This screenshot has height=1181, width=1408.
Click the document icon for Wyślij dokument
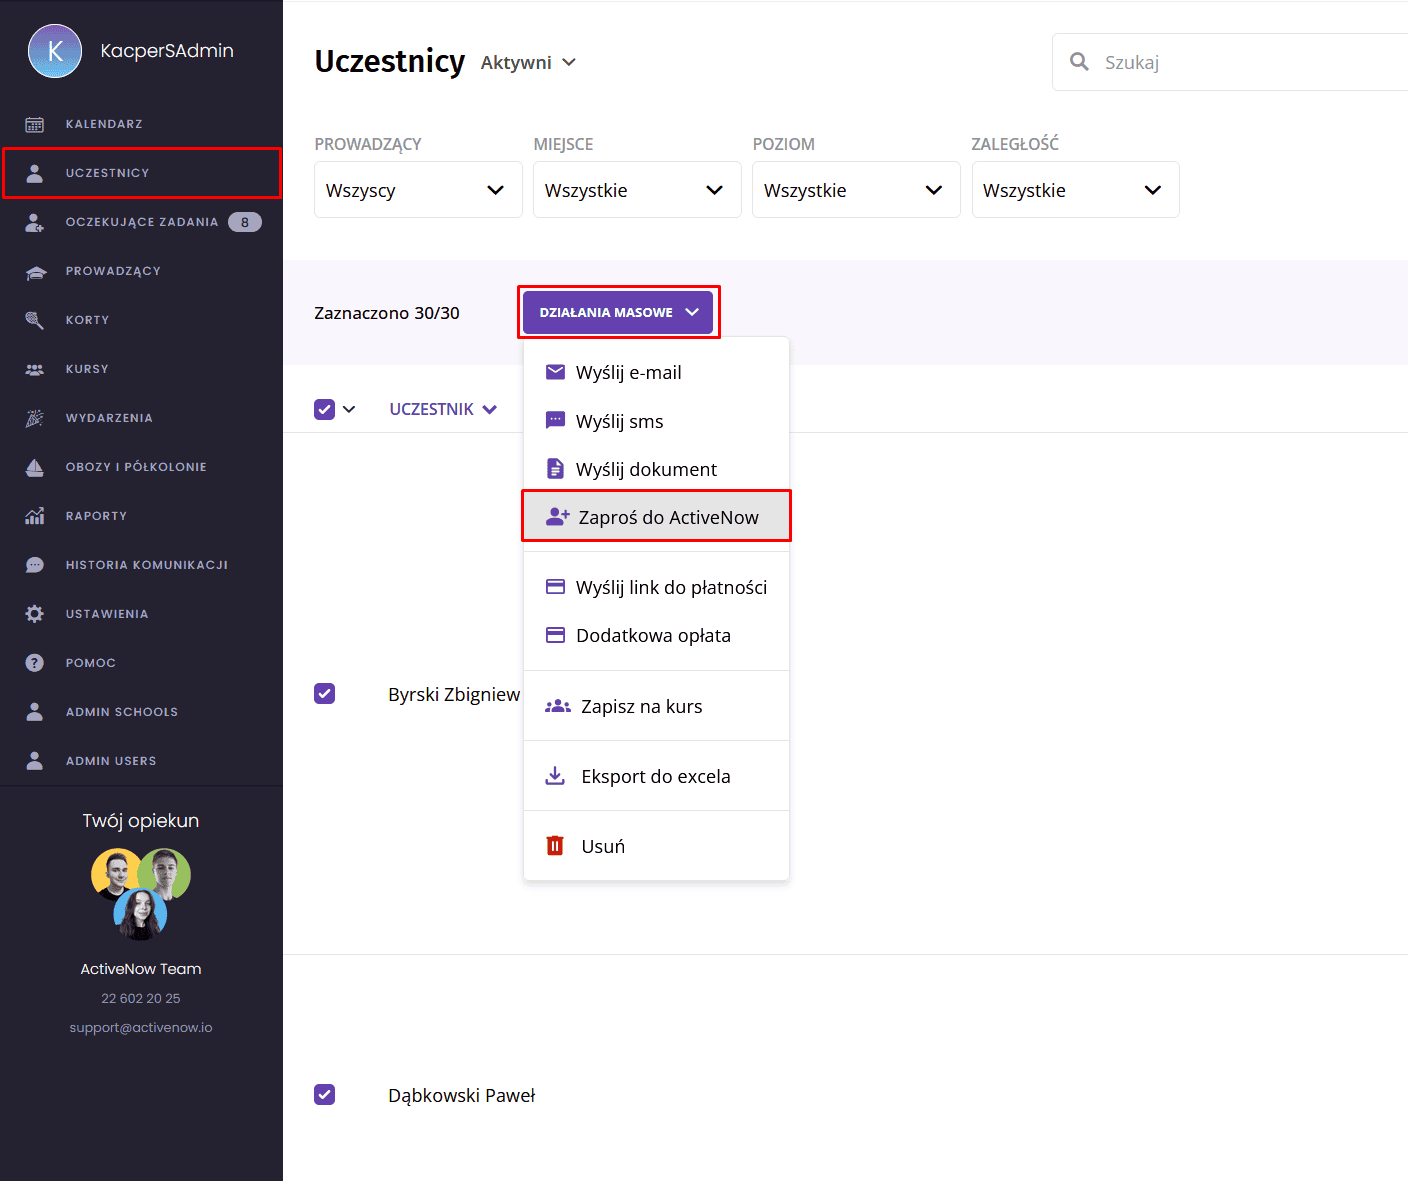tap(555, 468)
